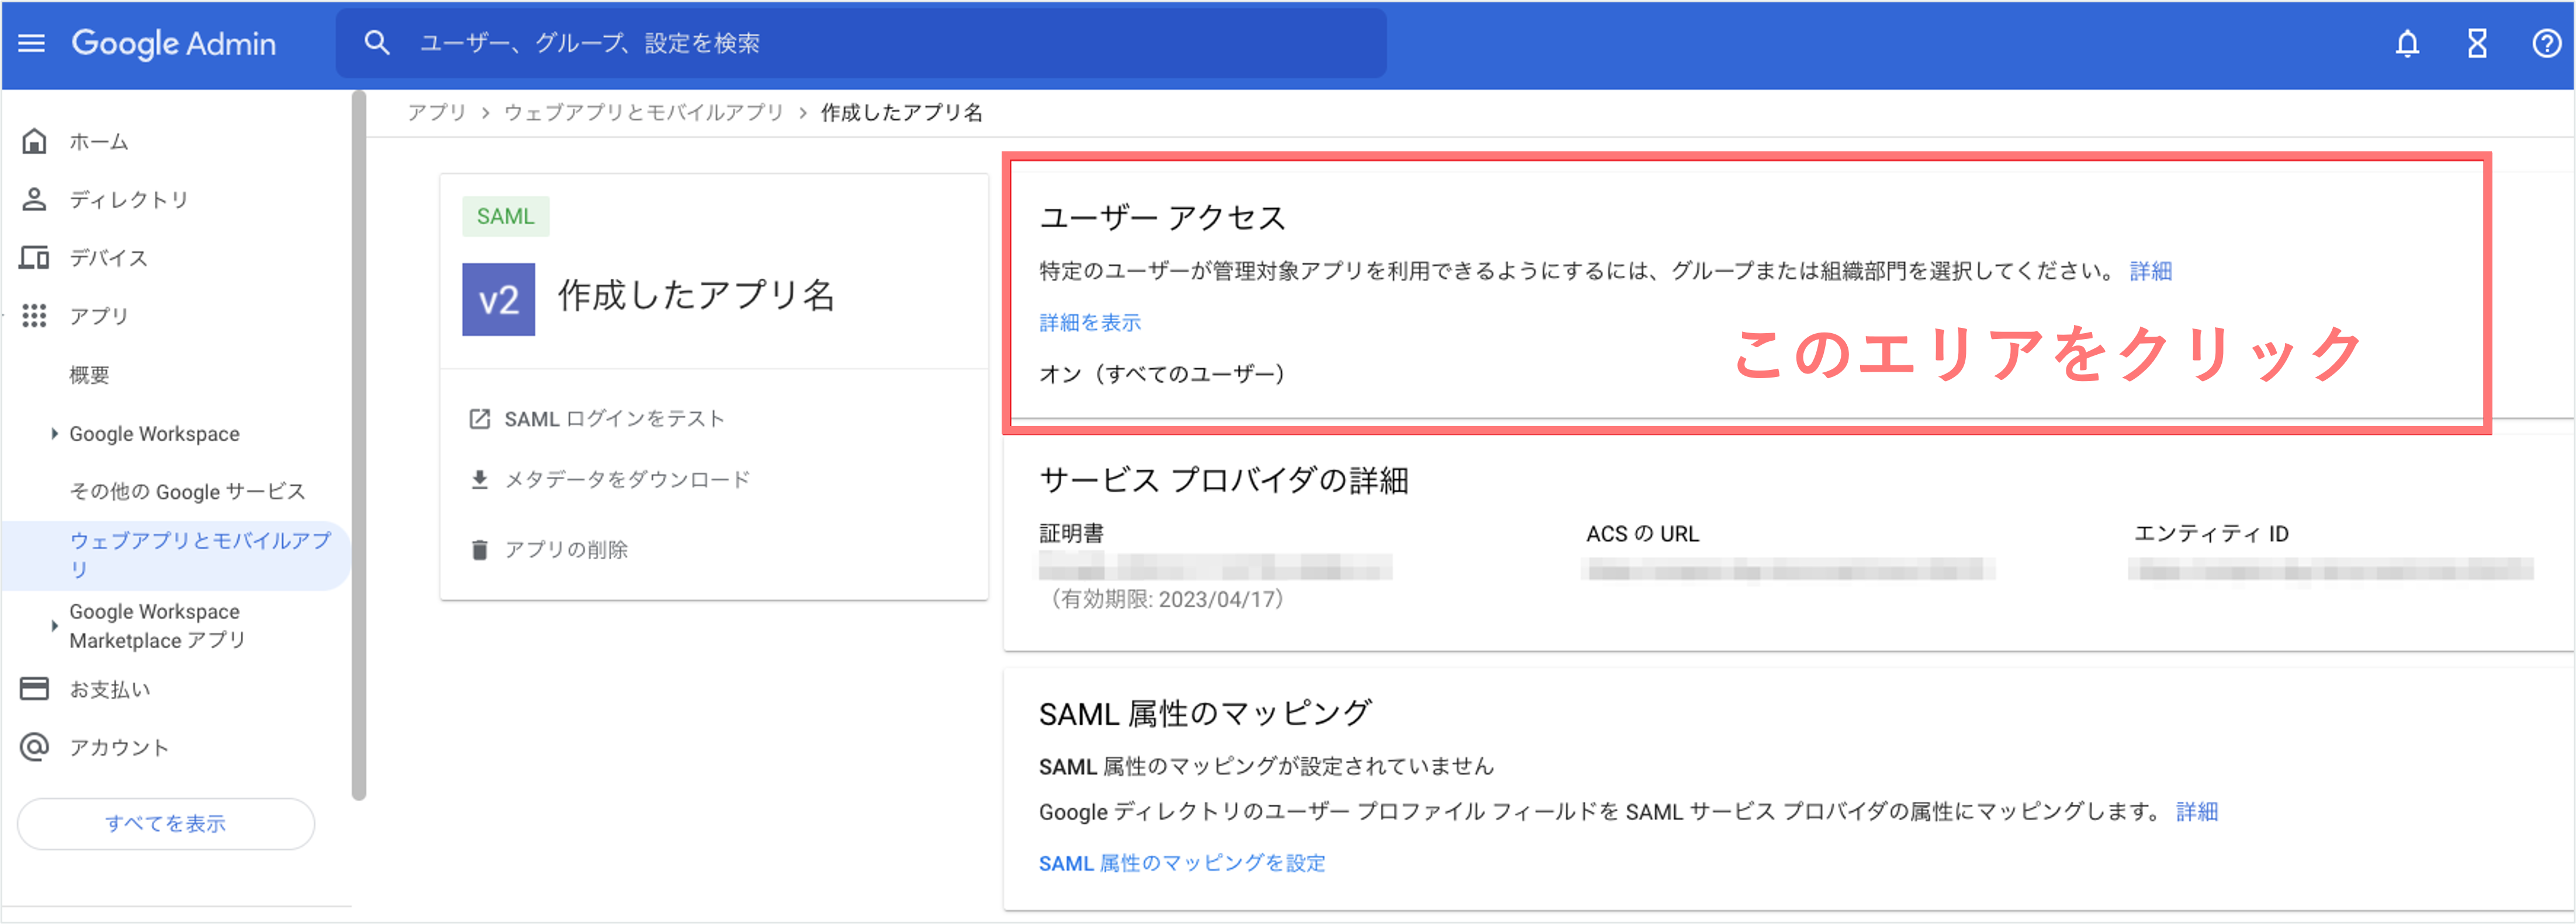
Task: Click the ディレクトリ person icon
Action: point(34,199)
